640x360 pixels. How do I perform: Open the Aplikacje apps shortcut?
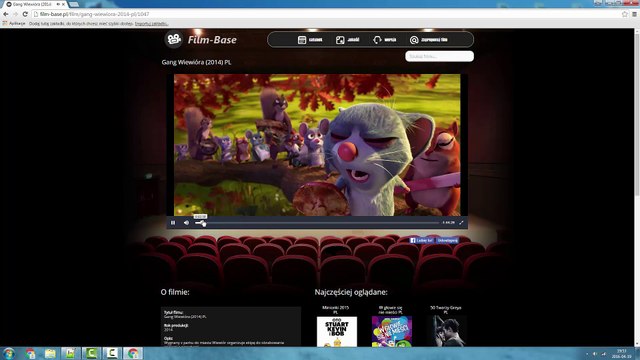click(14, 24)
